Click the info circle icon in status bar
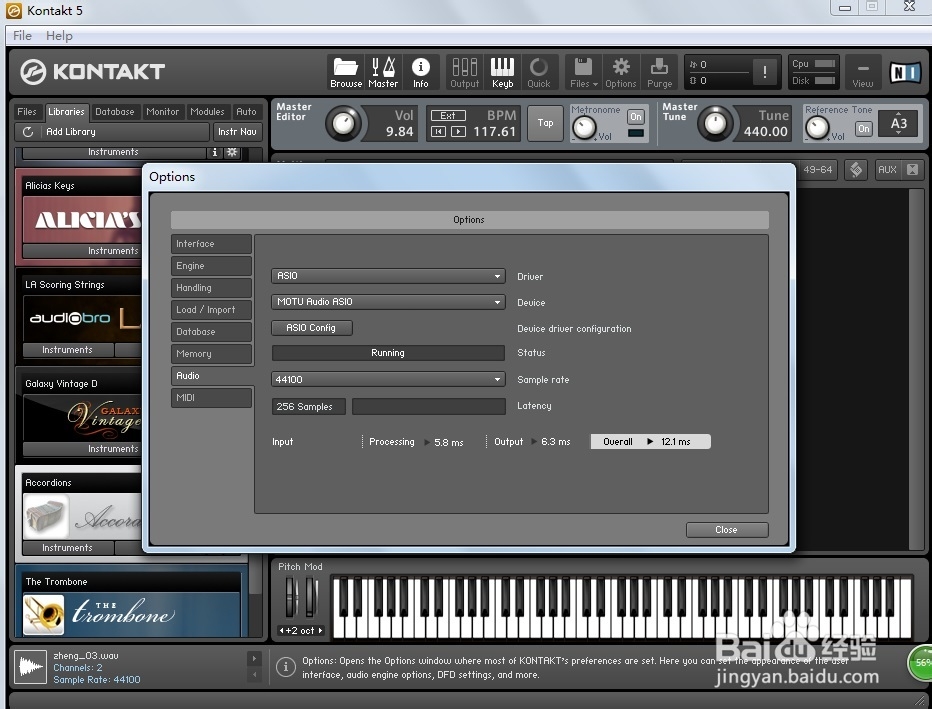The image size is (932, 709). pyautogui.click(x=285, y=667)
